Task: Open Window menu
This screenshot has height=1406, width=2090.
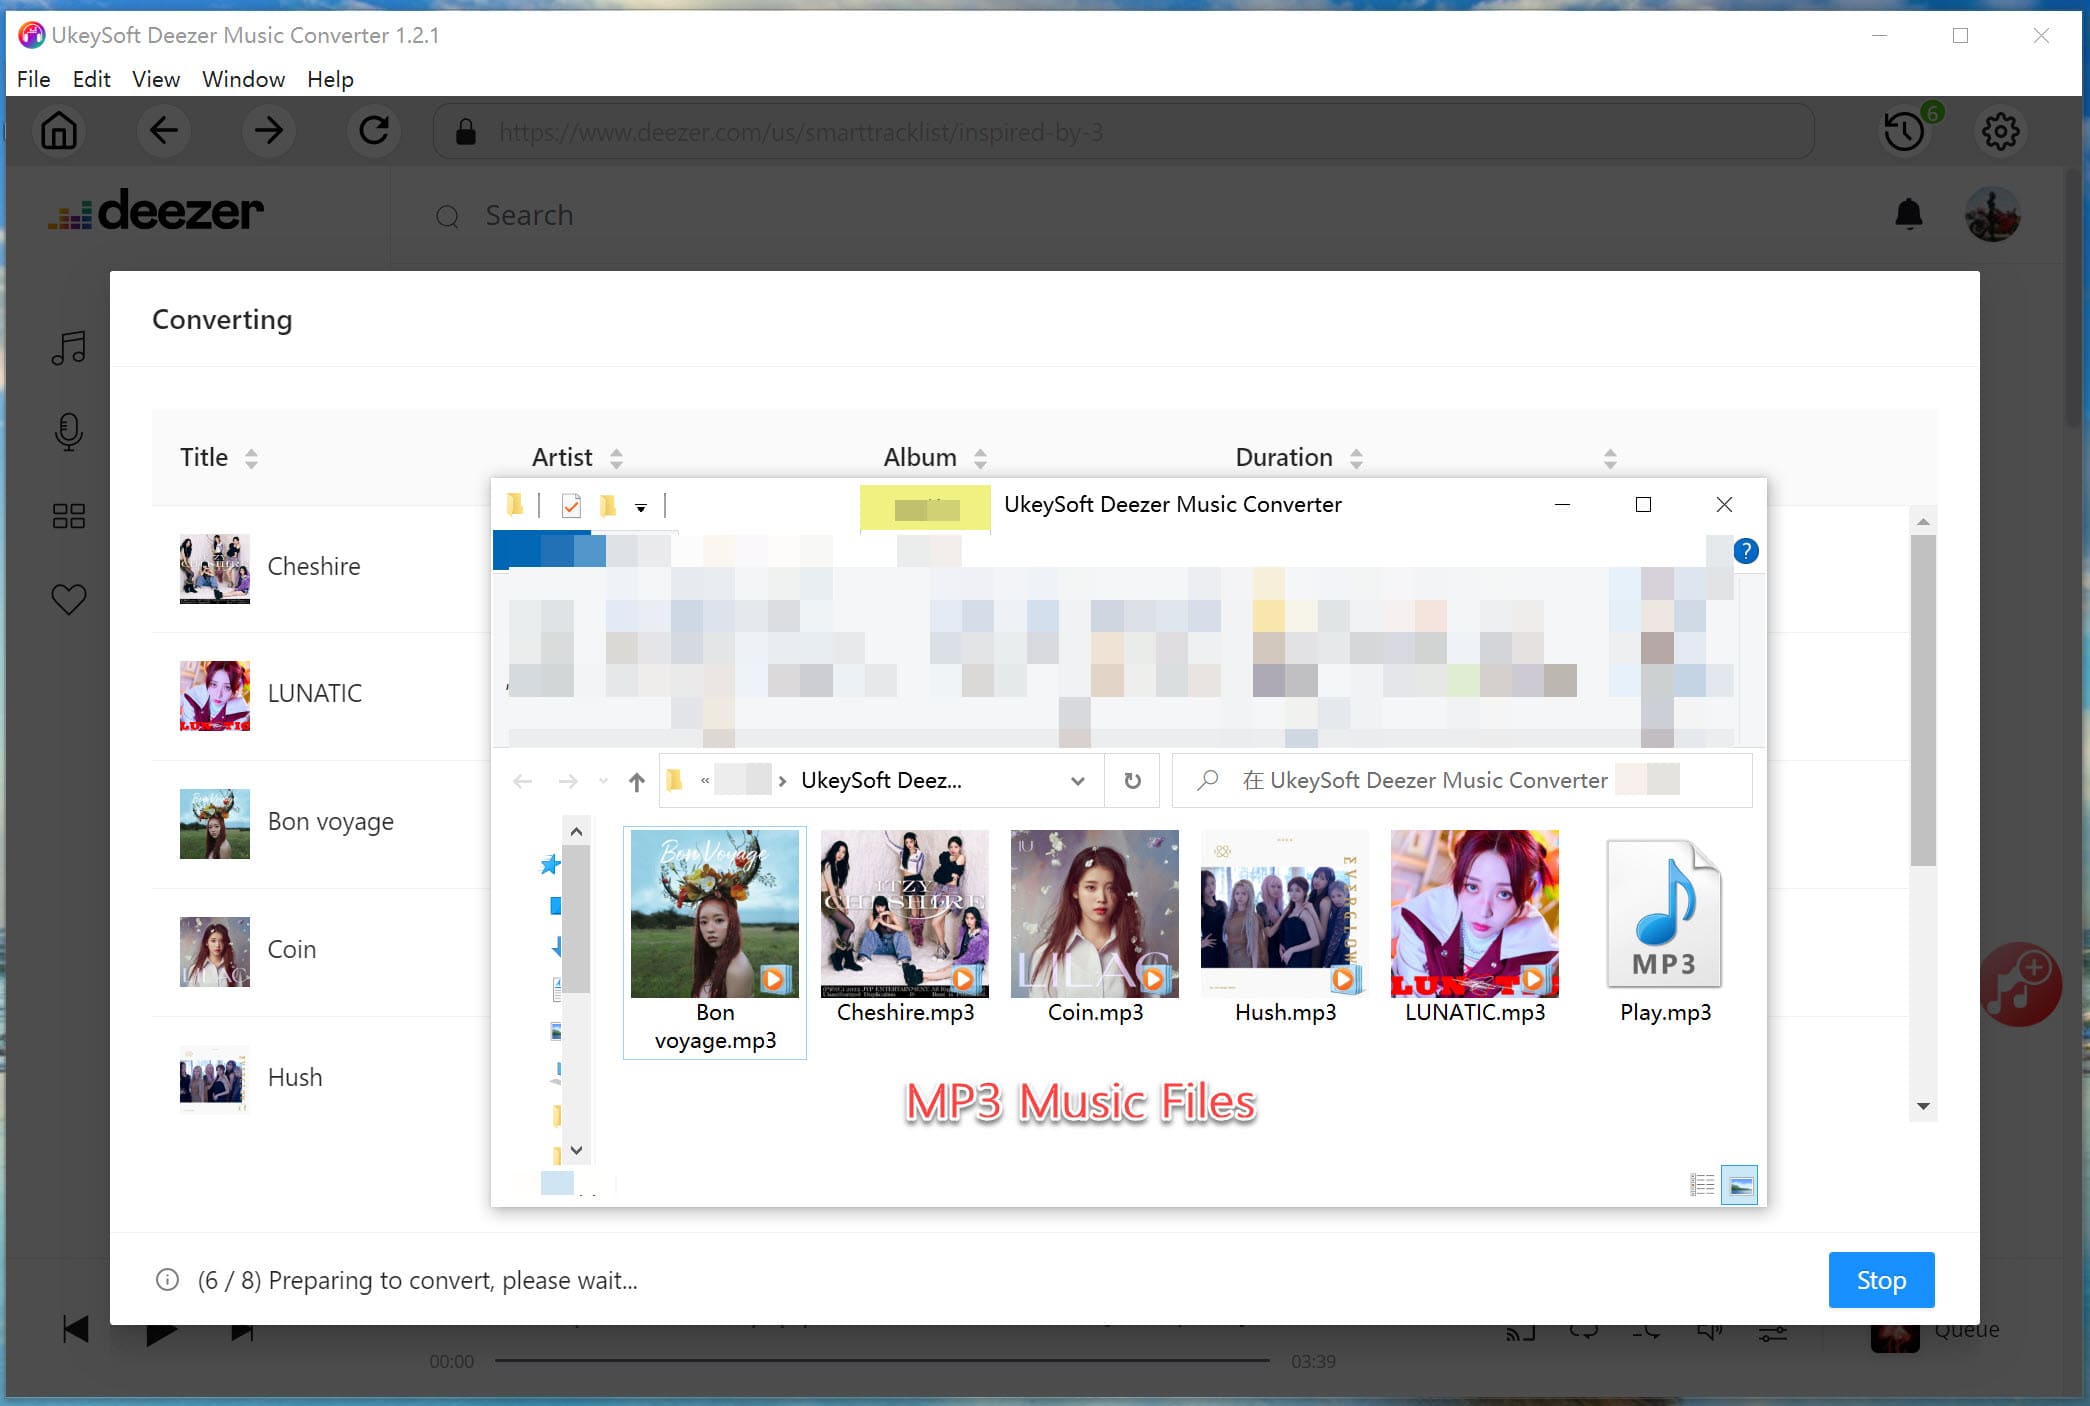Action: coord(243,79)
